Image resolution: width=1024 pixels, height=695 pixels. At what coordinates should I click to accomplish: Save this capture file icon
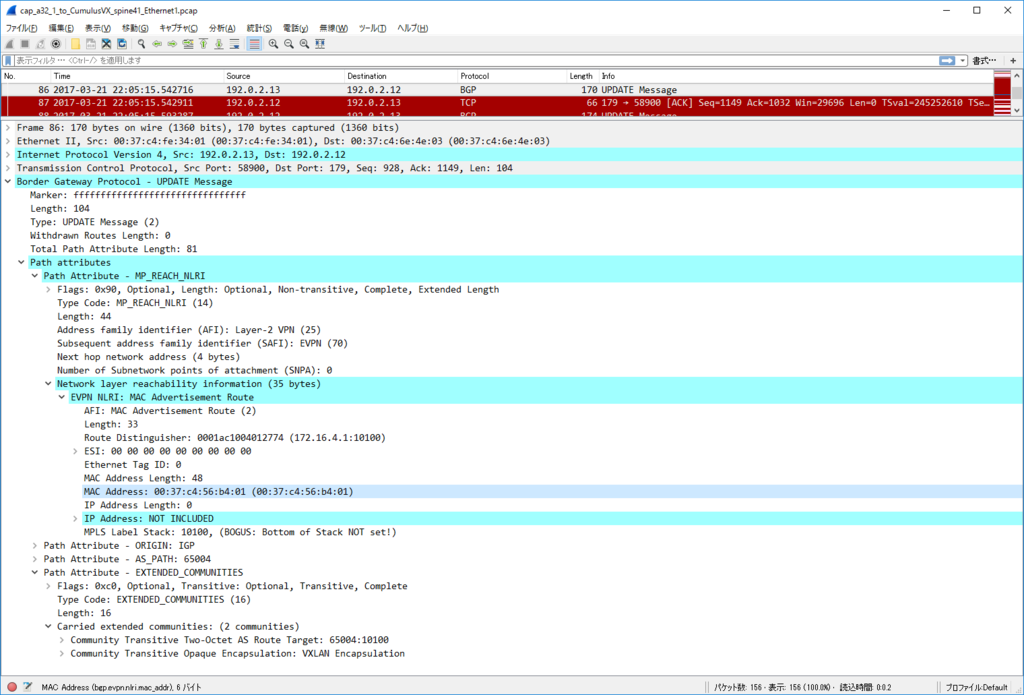coord(91,44)
